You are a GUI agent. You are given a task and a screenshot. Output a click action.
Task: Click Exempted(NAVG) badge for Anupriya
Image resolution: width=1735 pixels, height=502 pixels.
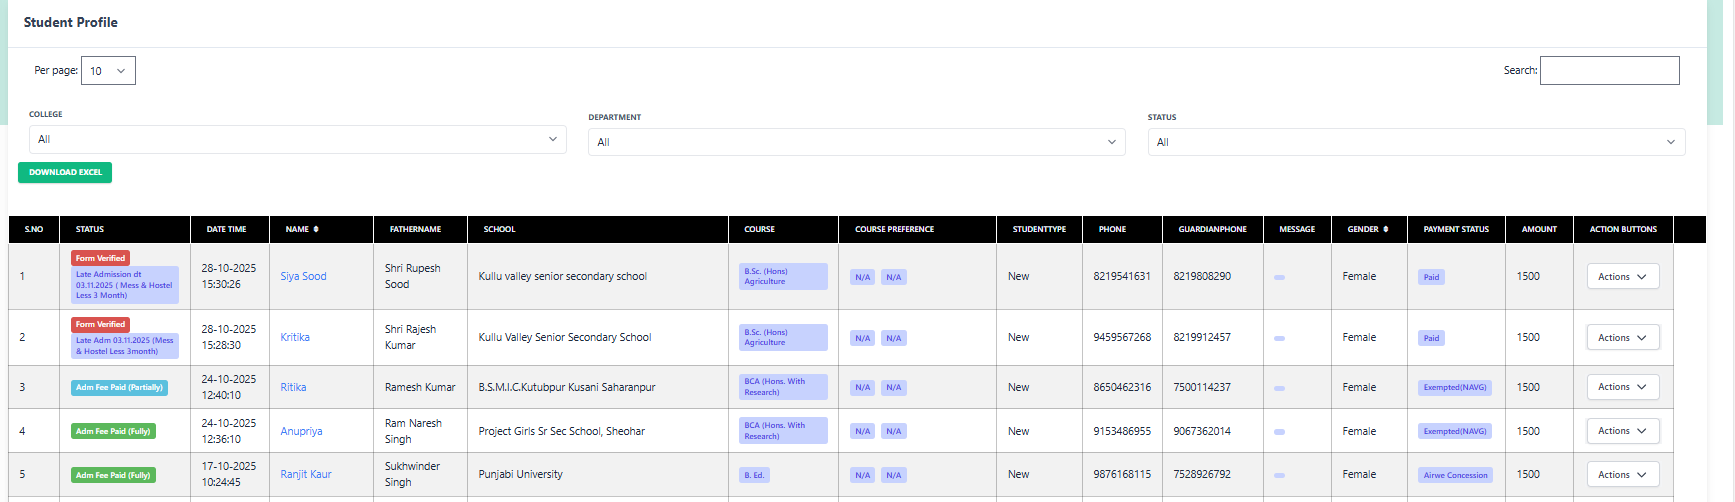click(1455, 431)
